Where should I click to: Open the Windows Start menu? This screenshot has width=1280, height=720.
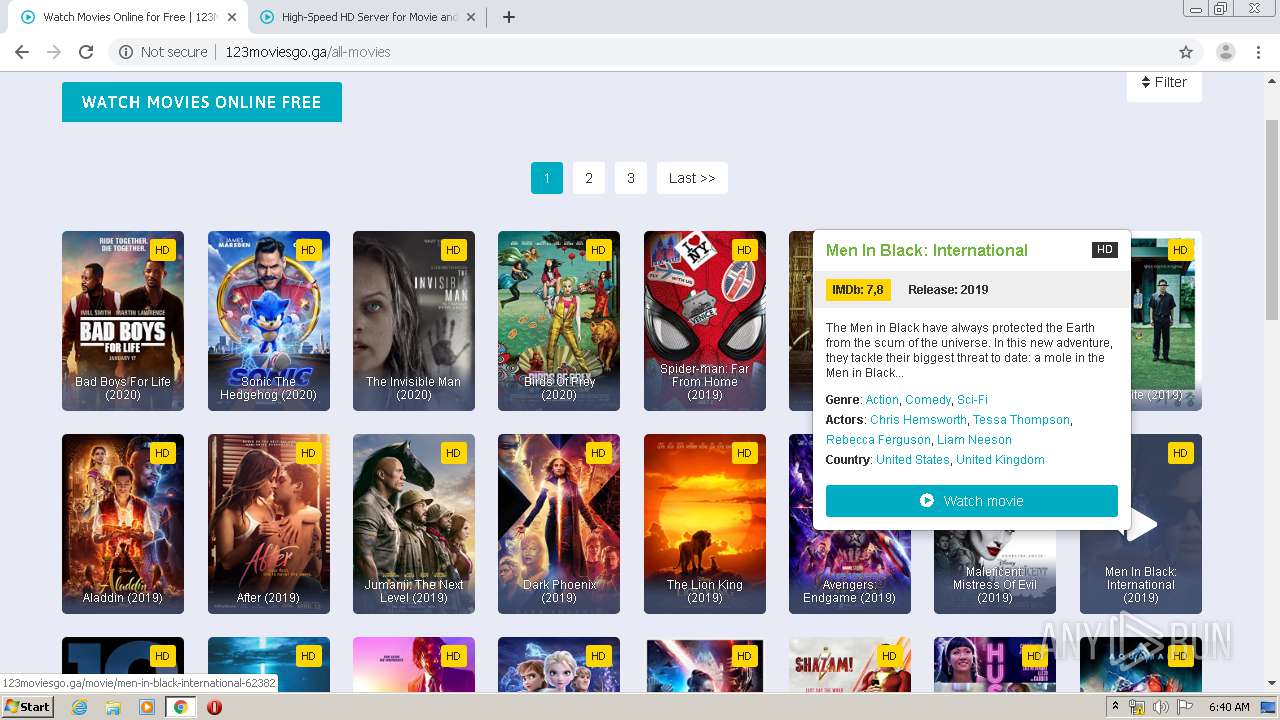tap(28, 707)
